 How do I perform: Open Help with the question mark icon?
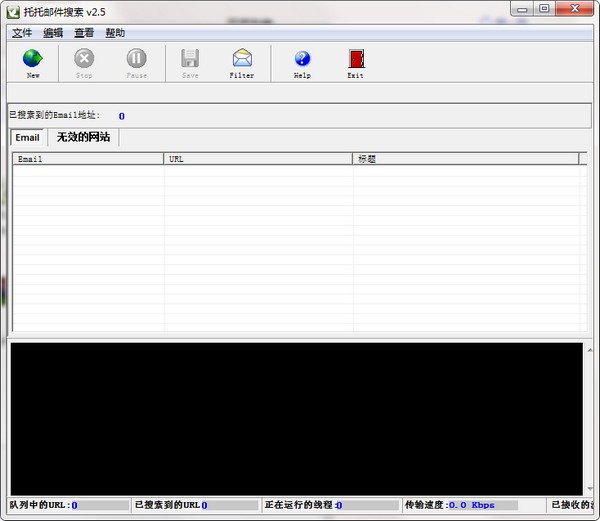pos(302,59)
